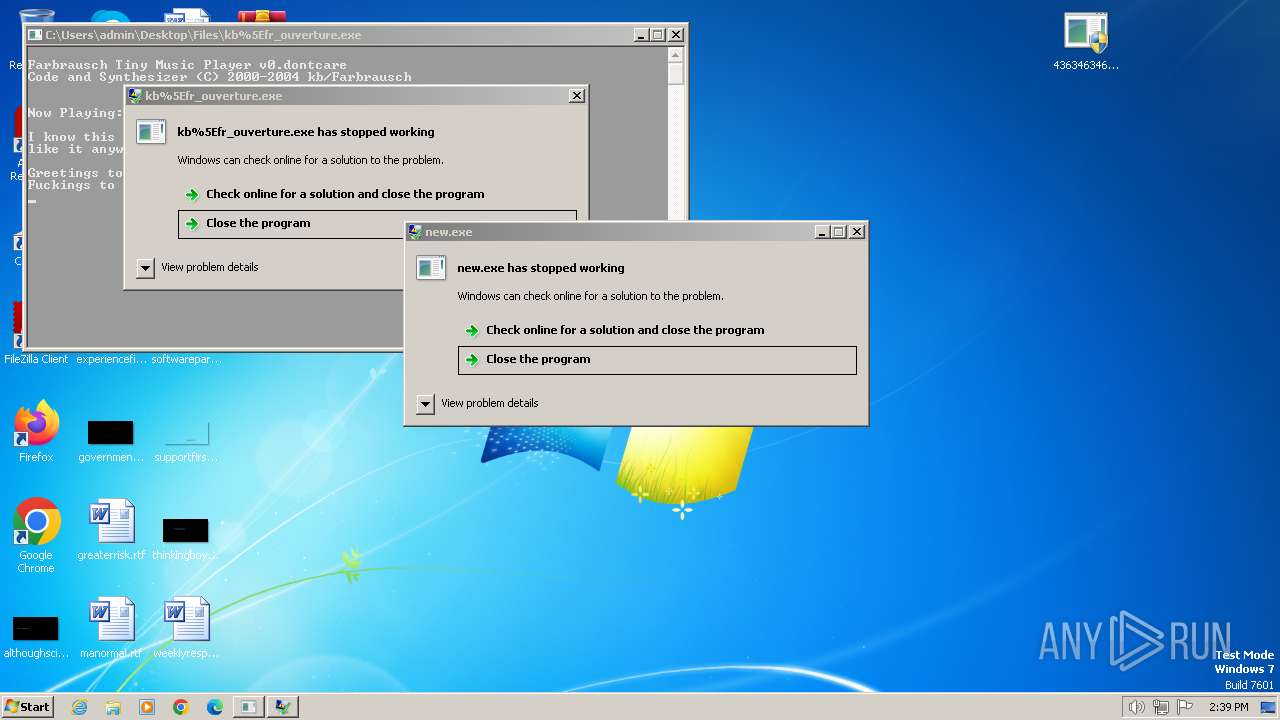This screenshot has height=720, width=1280.
Task: Open Action Center flag icon
Action: pos(1185,707)
